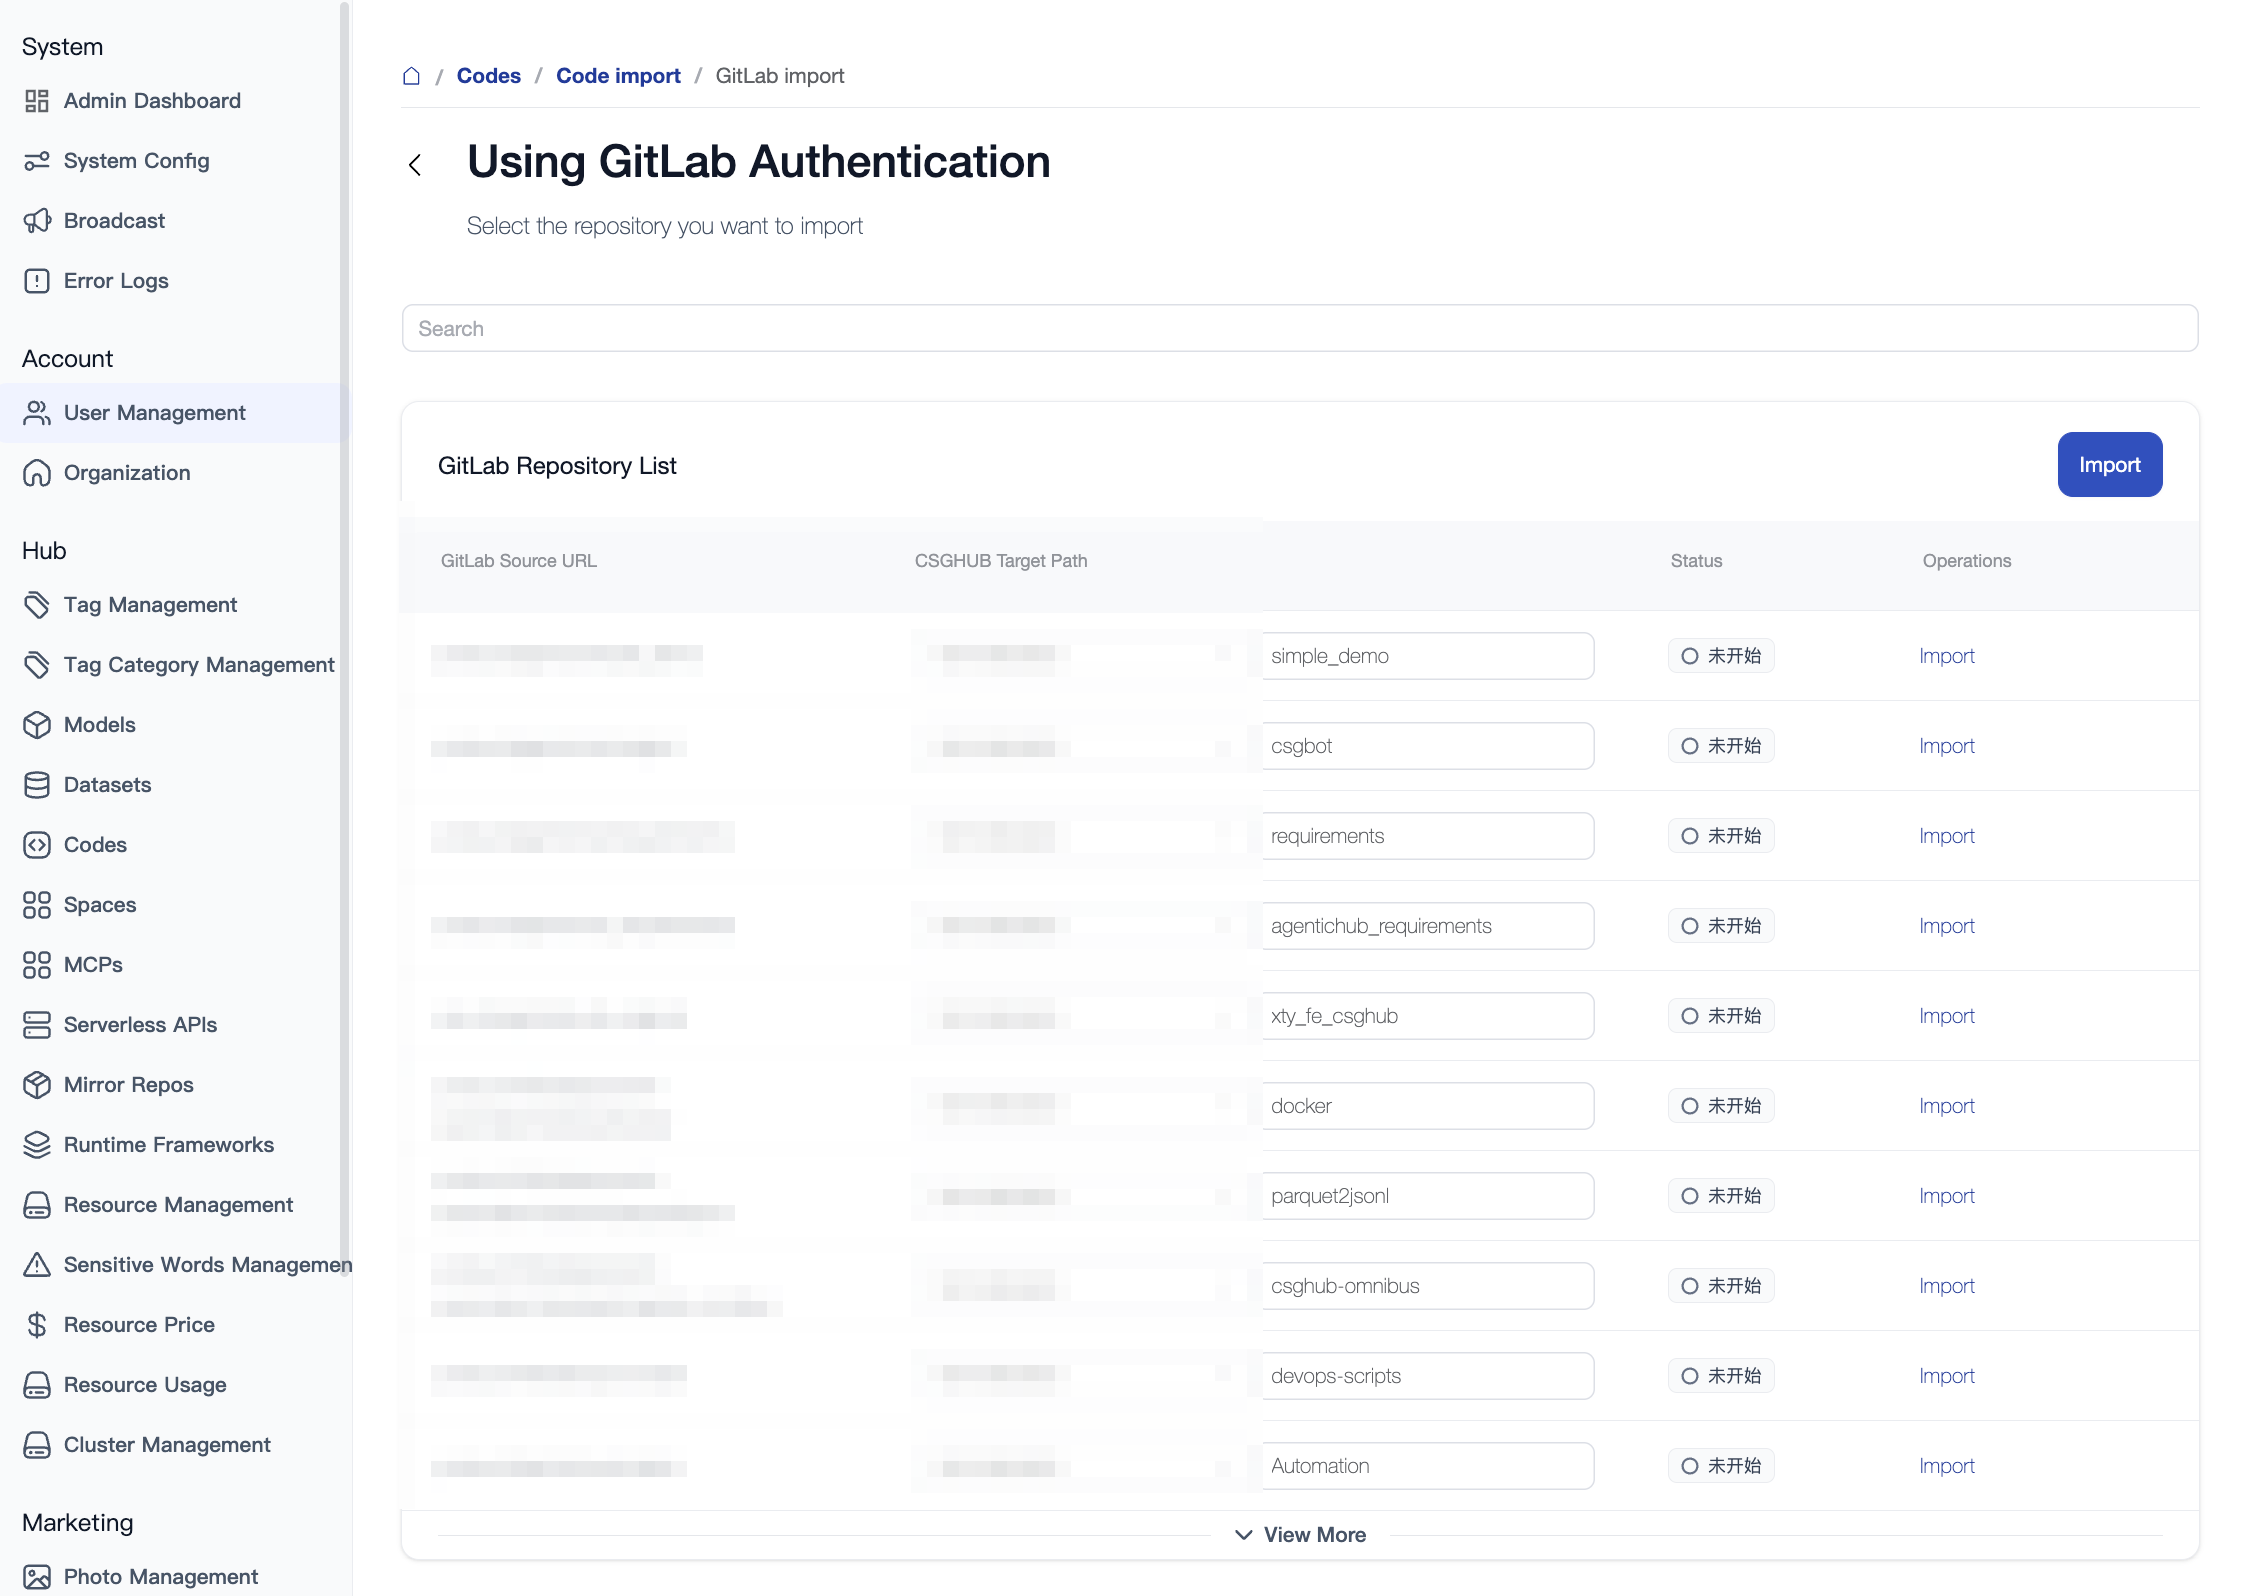
Task: Click the Sensitive Words warning icon
Action: (x=37, y=1265)
